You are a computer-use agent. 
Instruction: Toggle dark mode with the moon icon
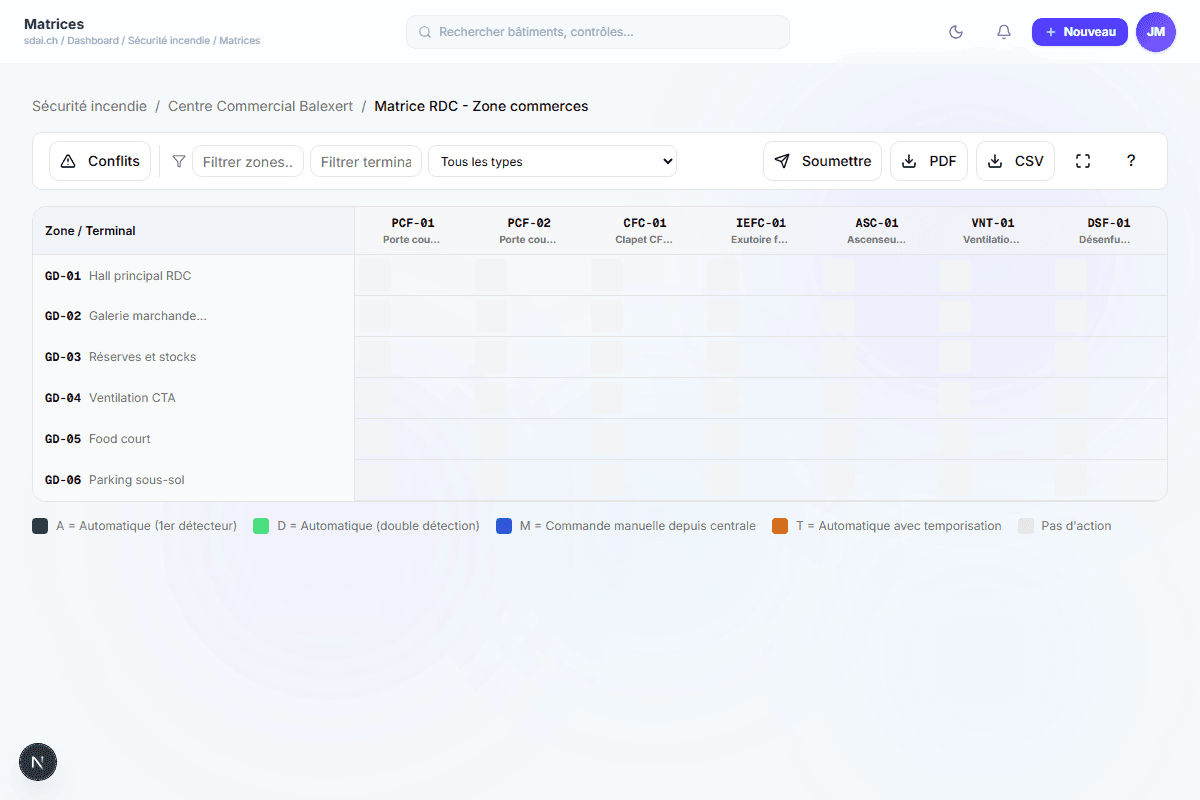pos(956,32)
